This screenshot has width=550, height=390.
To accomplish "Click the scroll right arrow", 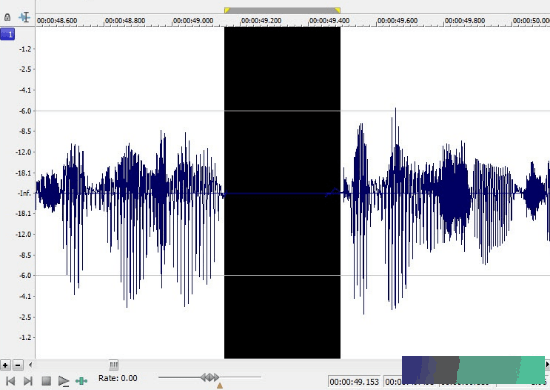I will (547, 365).
